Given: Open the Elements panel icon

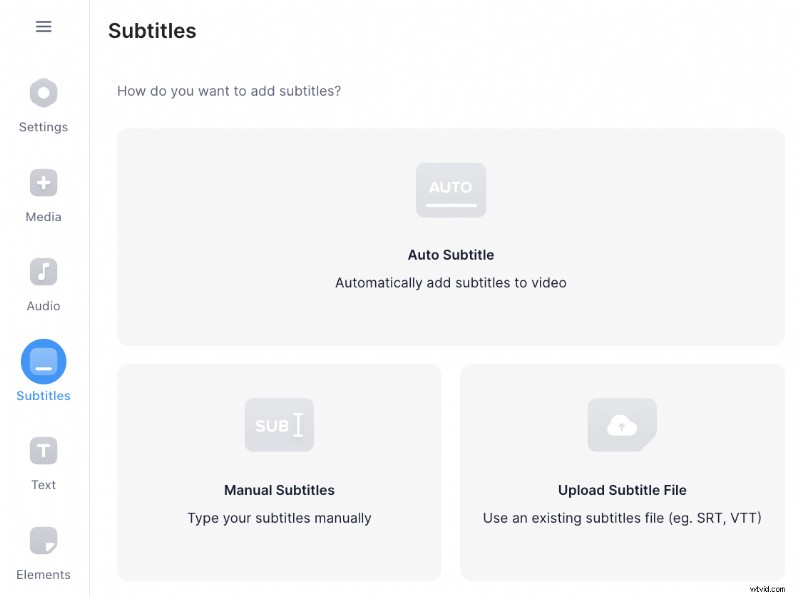Looking at the screenshot, I should pos(43,541).
